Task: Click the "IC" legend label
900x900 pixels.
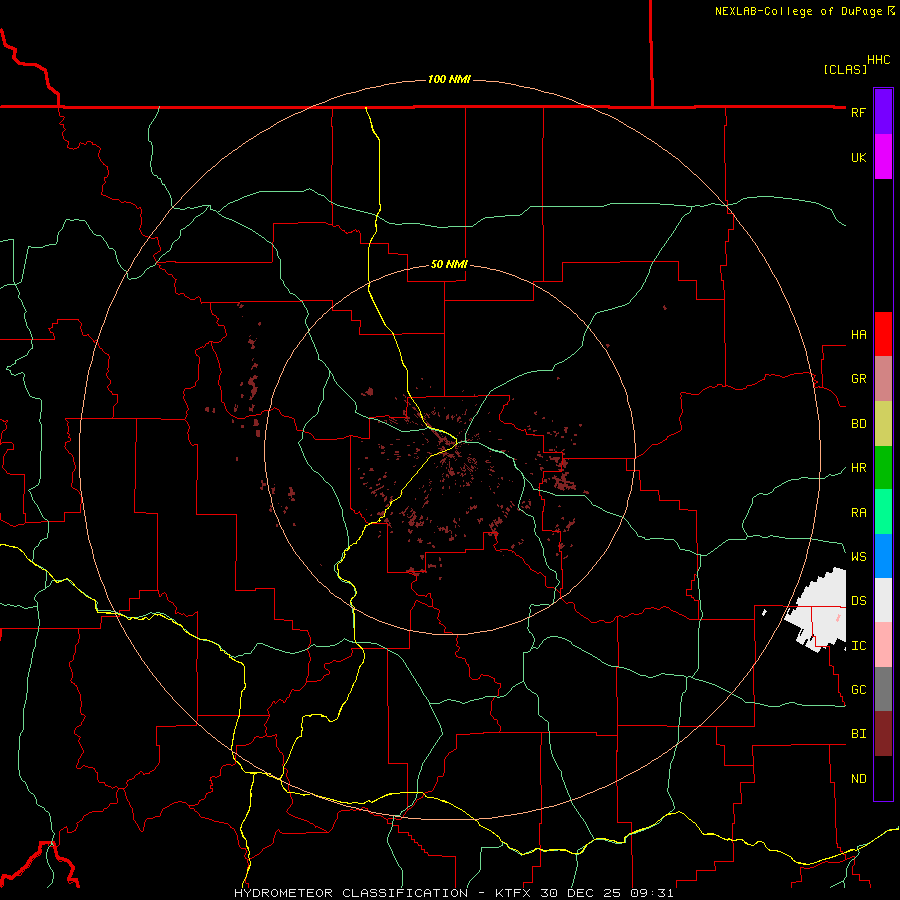Action: [858, 646]
